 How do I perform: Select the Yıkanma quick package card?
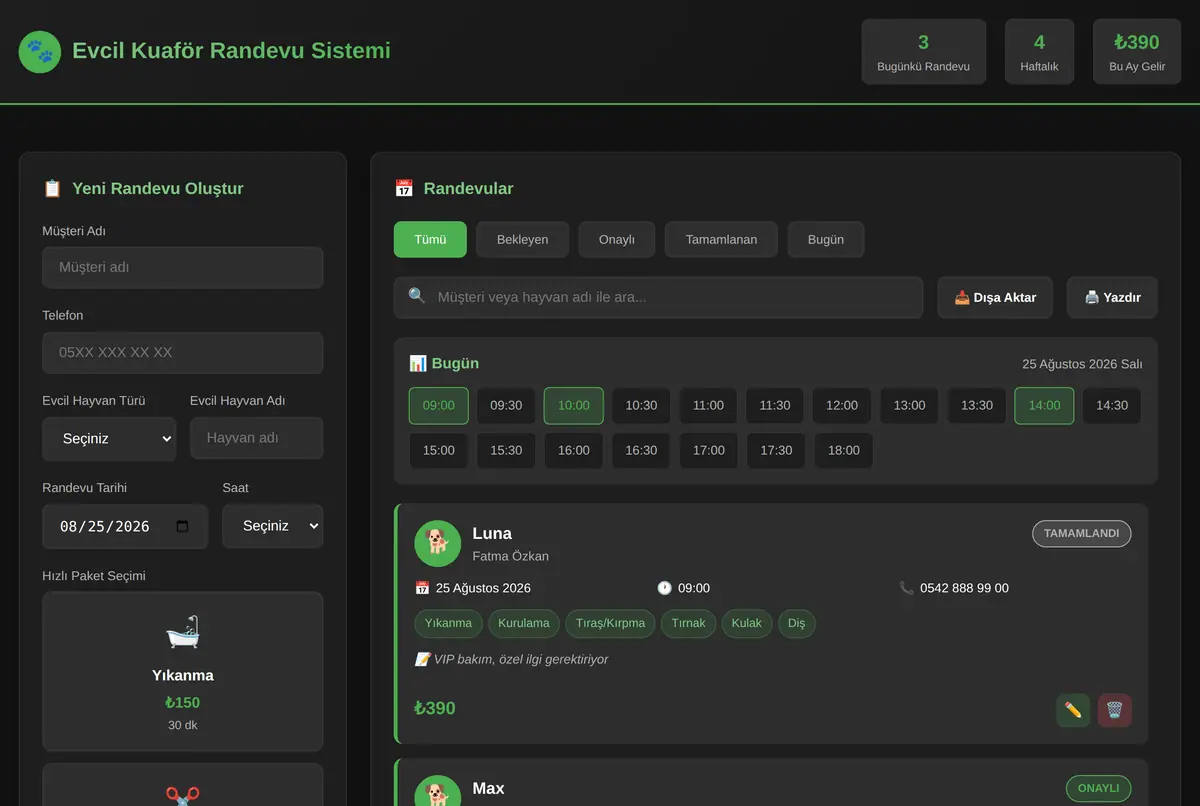(182, 671)
